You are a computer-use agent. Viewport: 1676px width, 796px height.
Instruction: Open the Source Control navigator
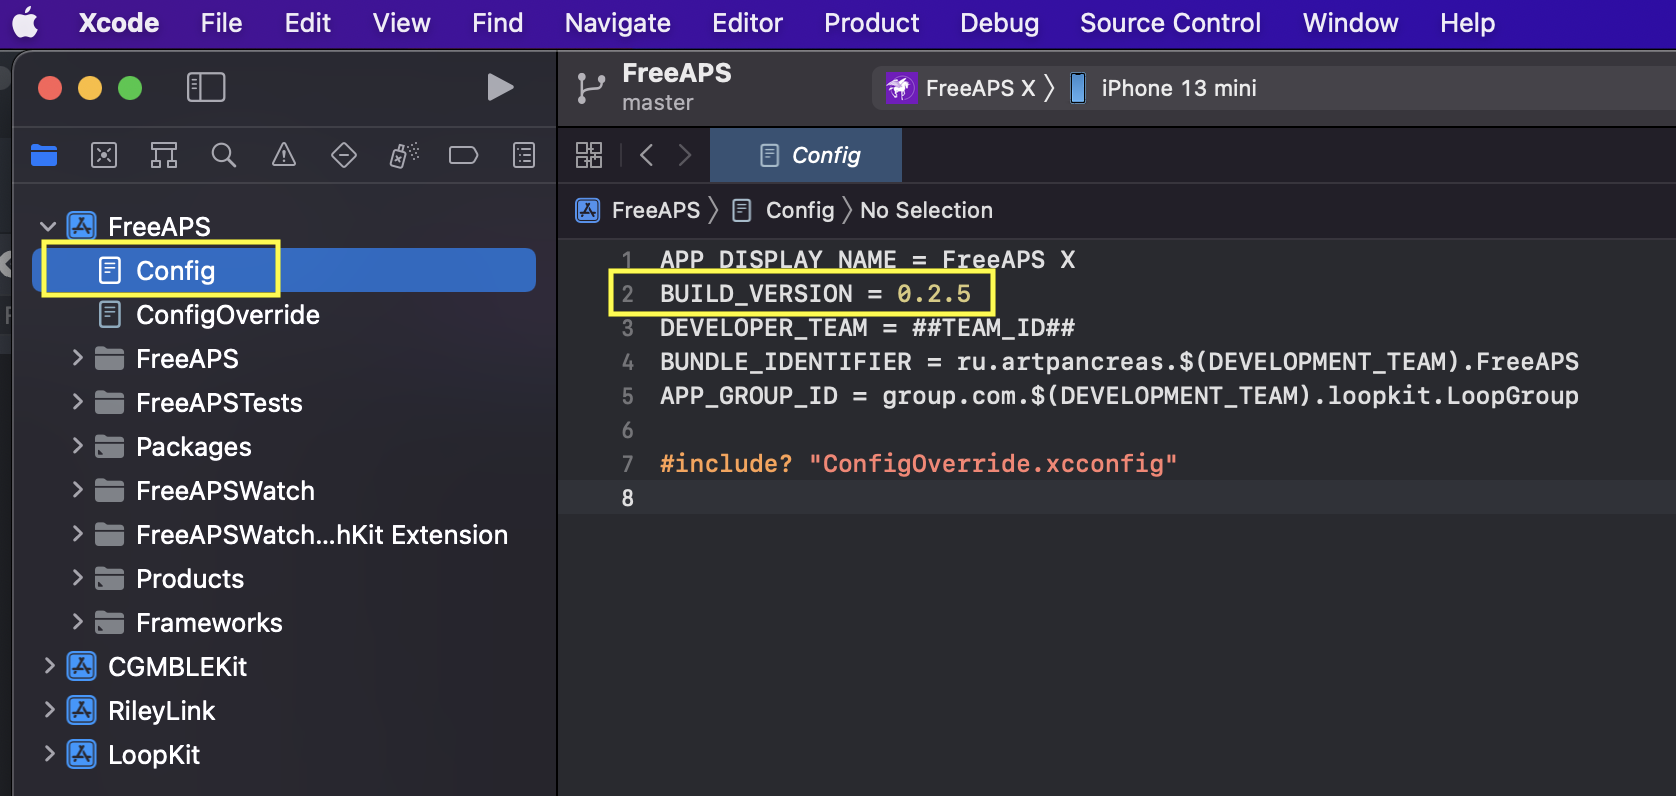click(x=104, y=155)
